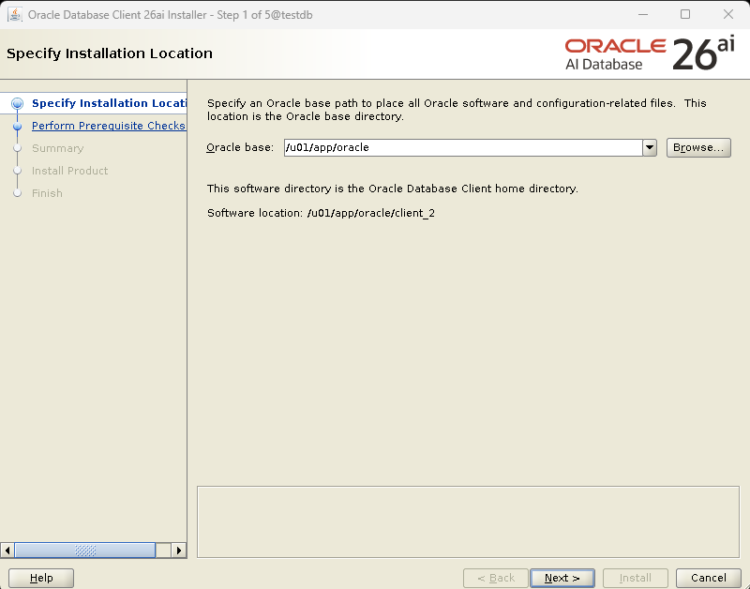
Task: Click the Specify Installation Location step bullet
Action: coord(18,103)
